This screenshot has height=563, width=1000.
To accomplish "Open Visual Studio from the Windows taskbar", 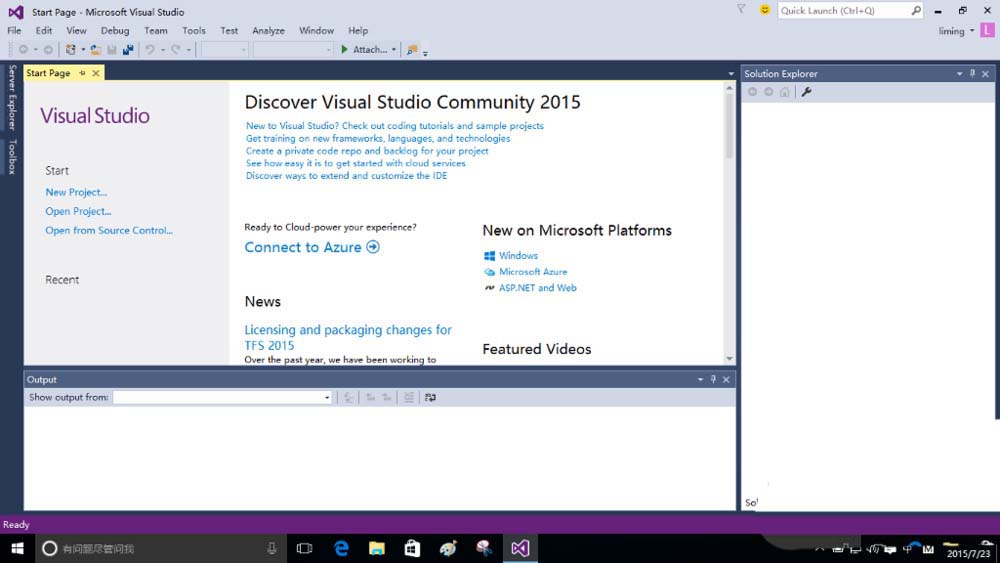I will pos(520,548).
